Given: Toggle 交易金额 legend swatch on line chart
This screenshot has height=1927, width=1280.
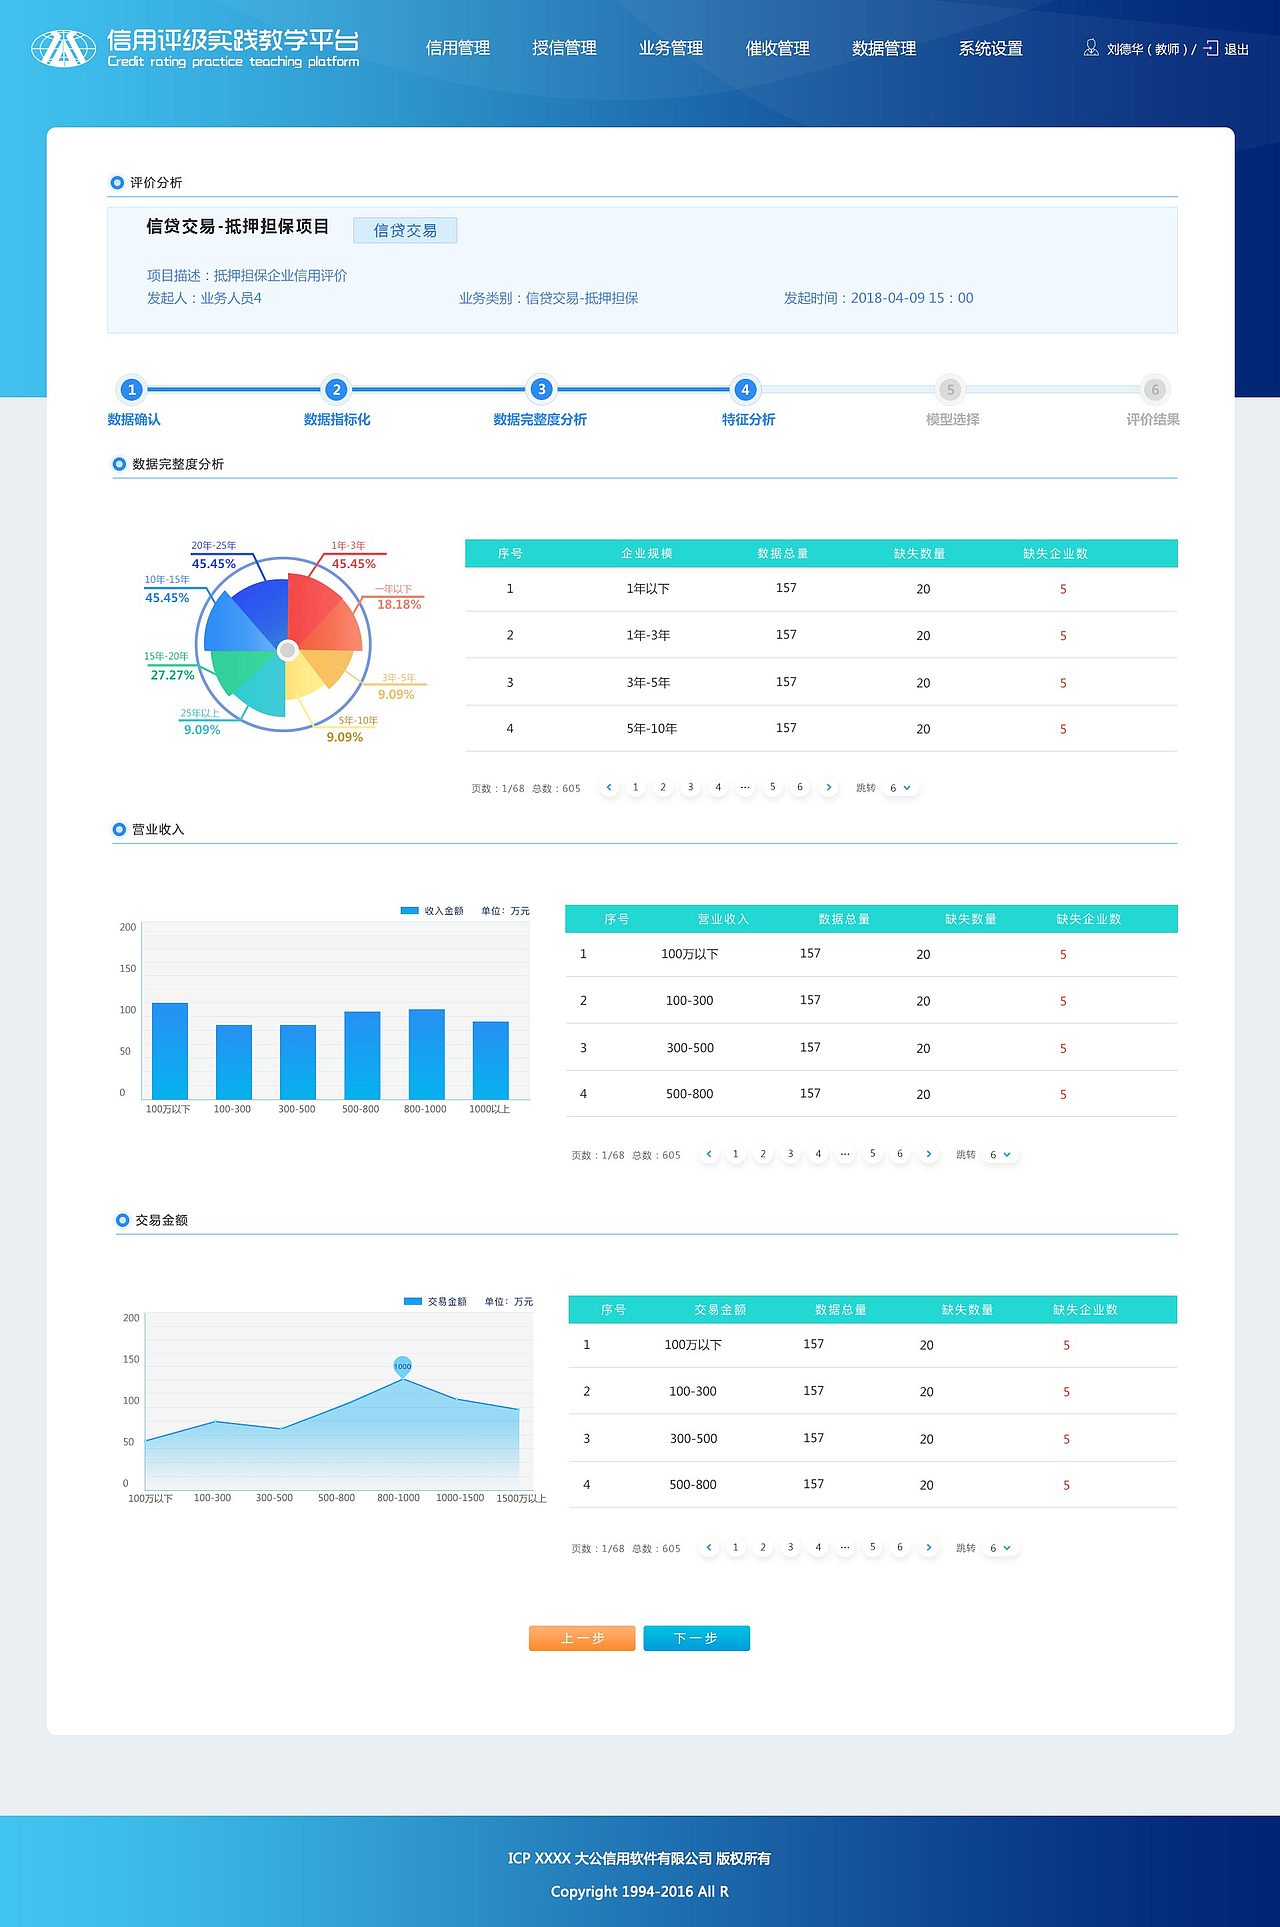Looking at the screenshot, I should pos(413,1301).
